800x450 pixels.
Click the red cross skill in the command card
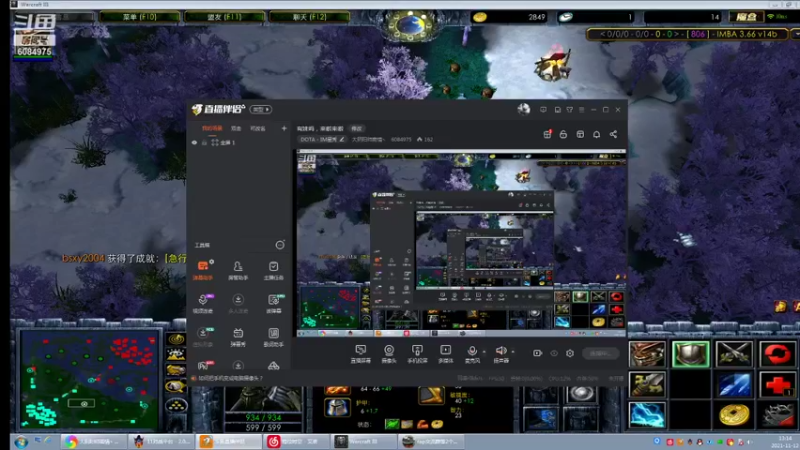point(777,384)
